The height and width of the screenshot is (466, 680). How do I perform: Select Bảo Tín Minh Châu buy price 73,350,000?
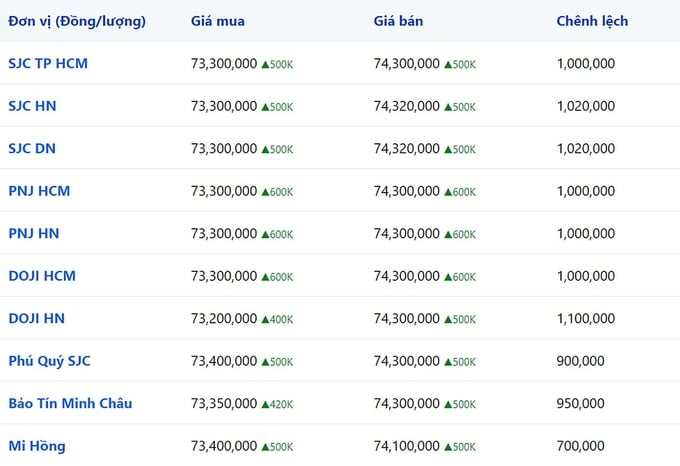click(224, 404)
